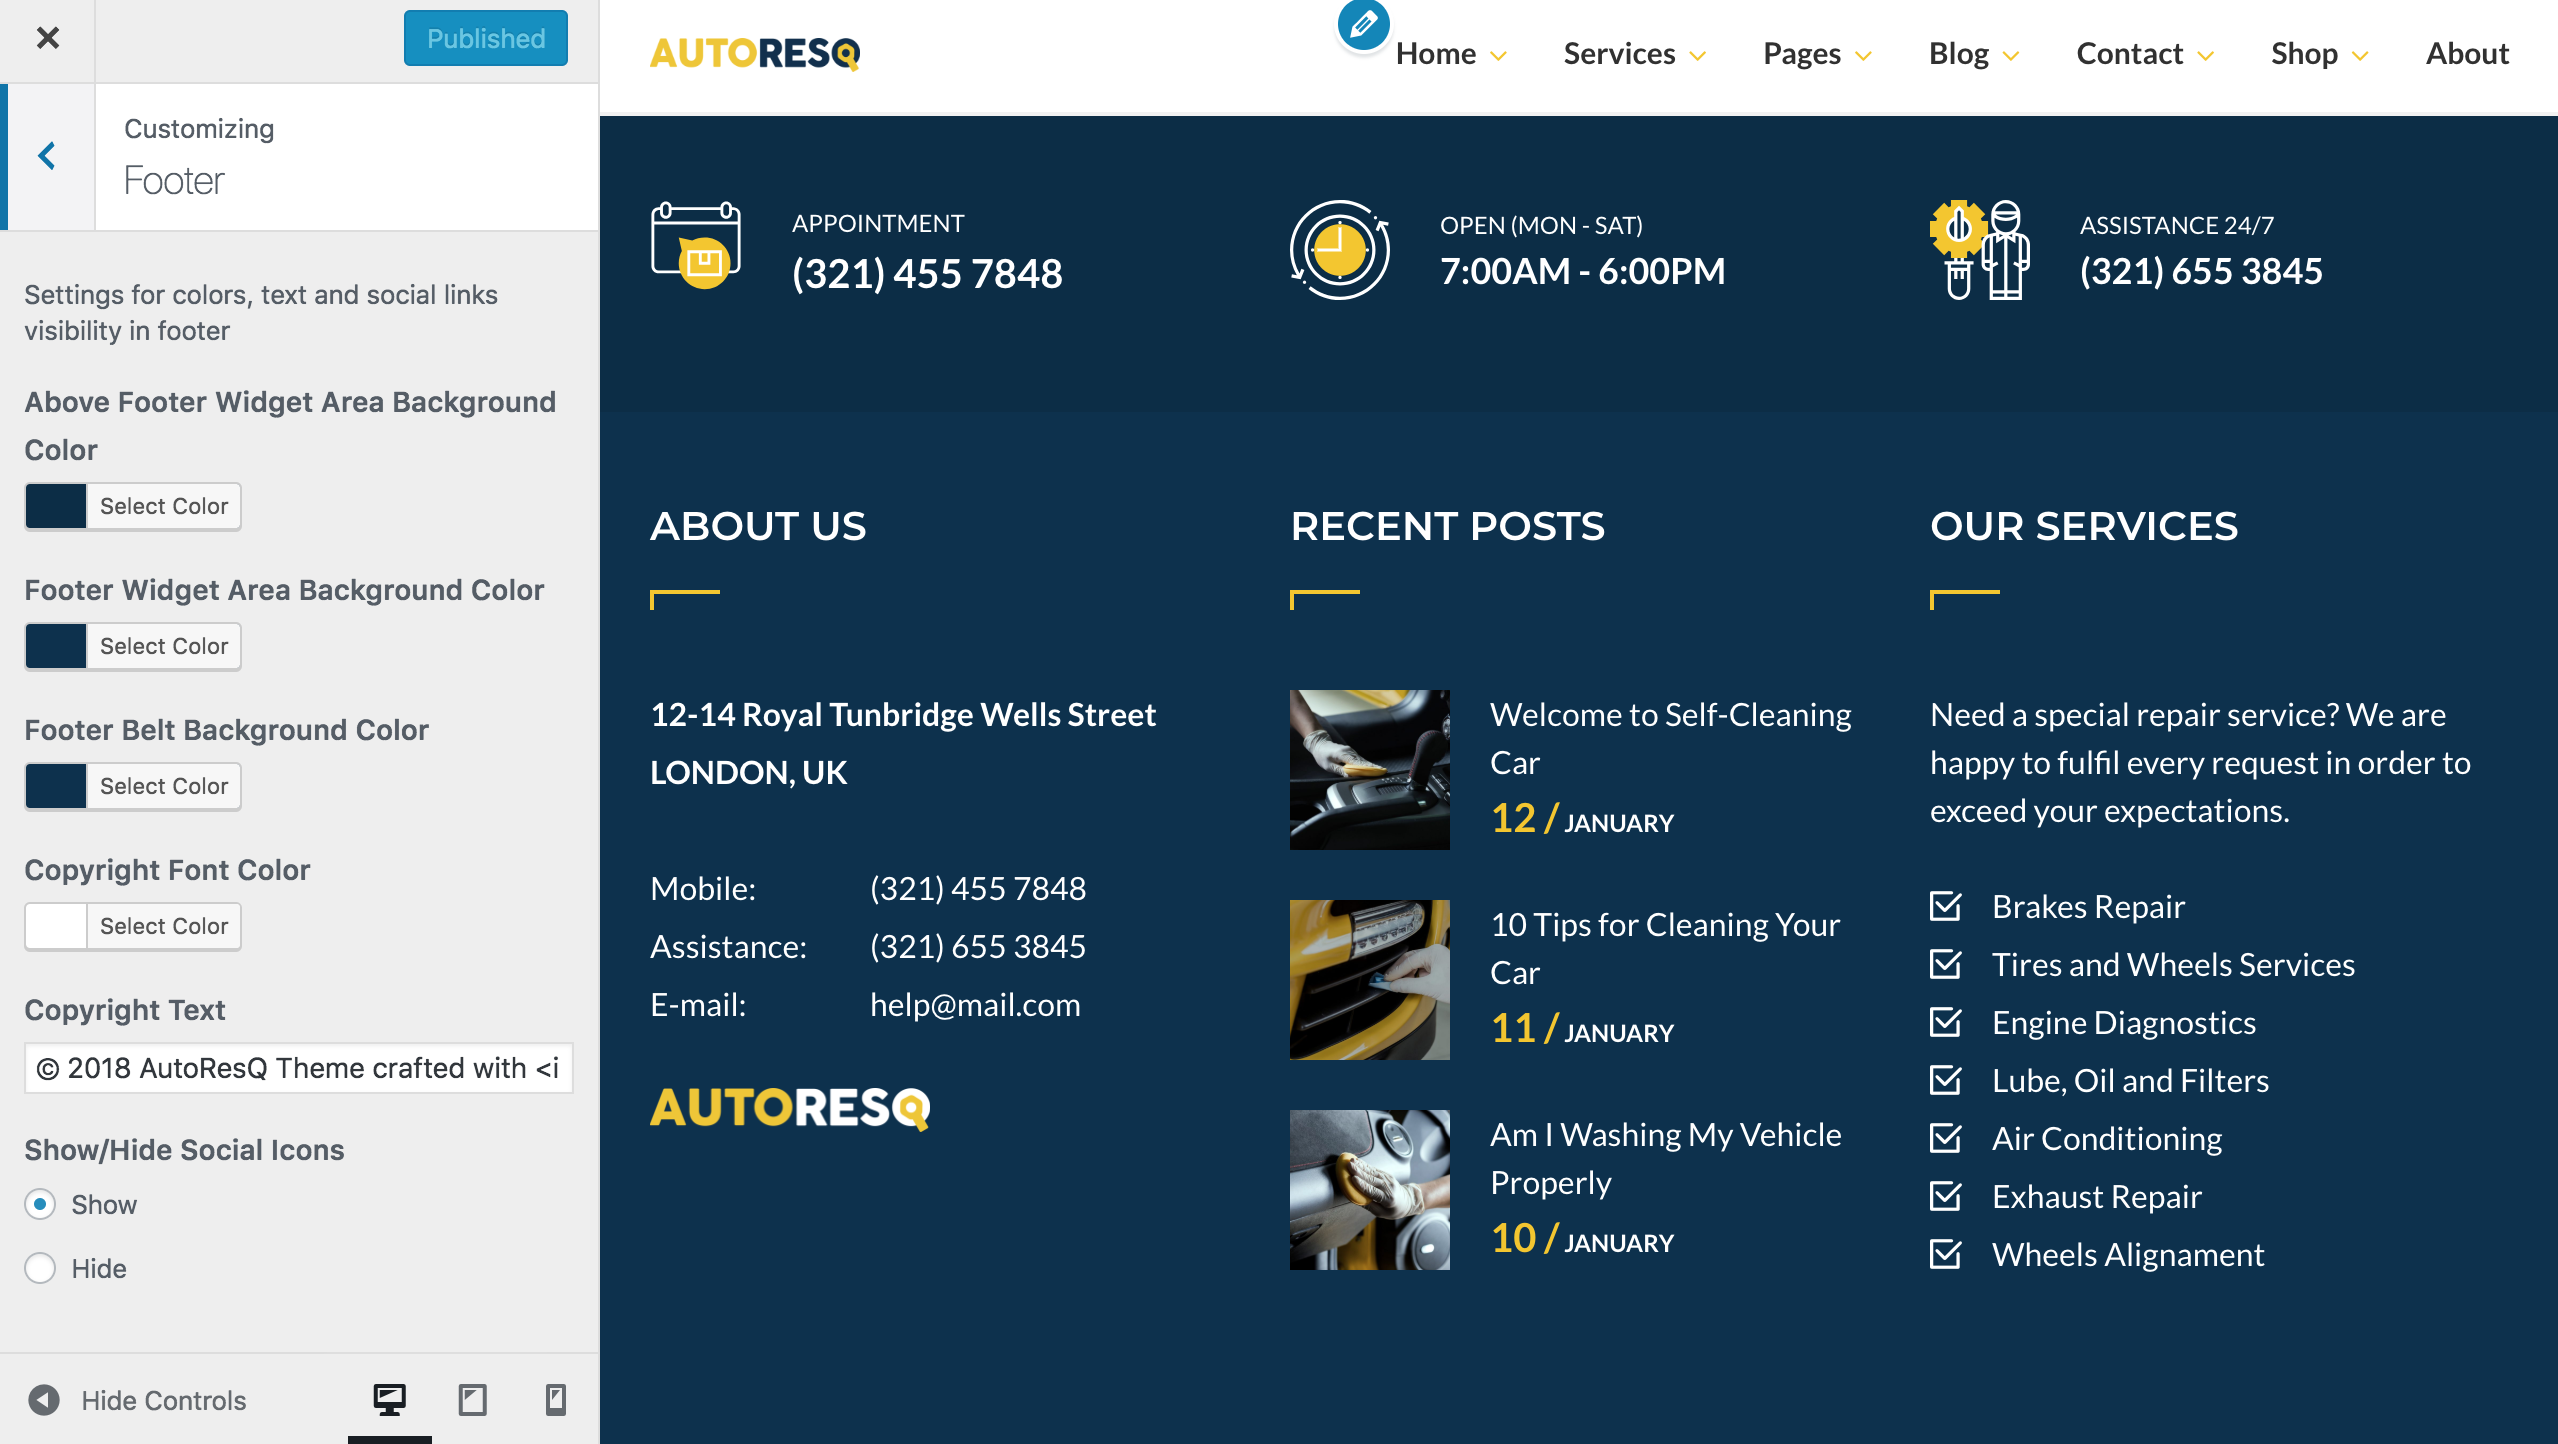Go back using the left chevron arrow

(47, 156)
